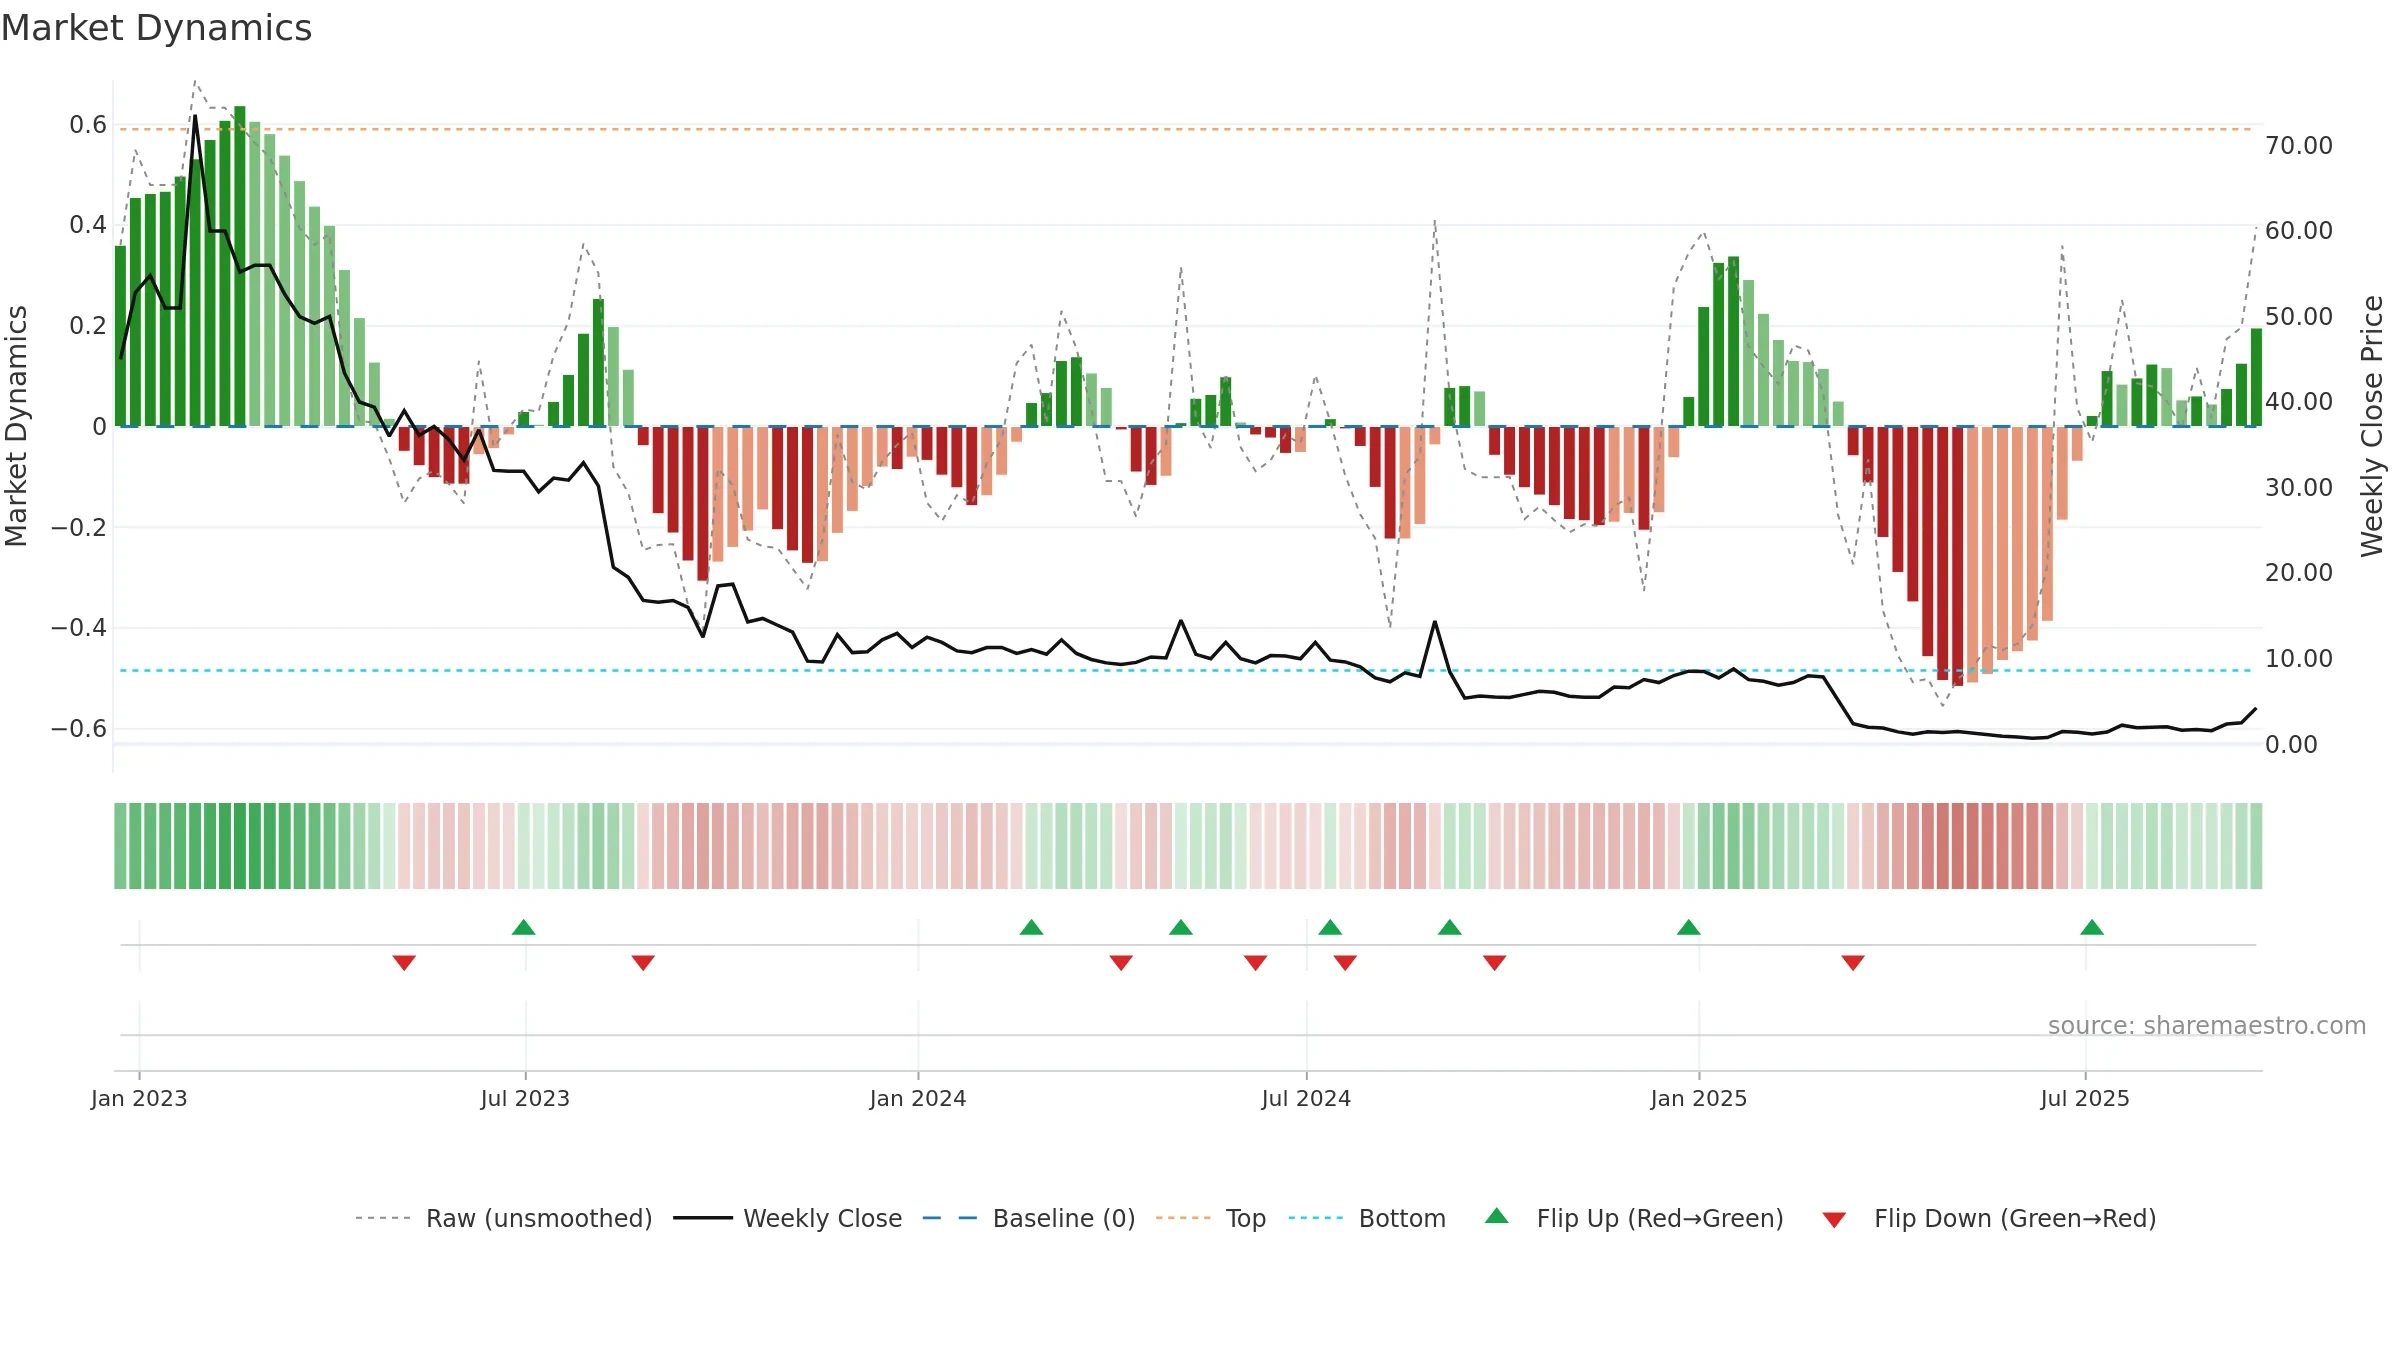
Task: Toggle the Flip Up (Red→Green) legend entry
Action: pos(1634,1218)
